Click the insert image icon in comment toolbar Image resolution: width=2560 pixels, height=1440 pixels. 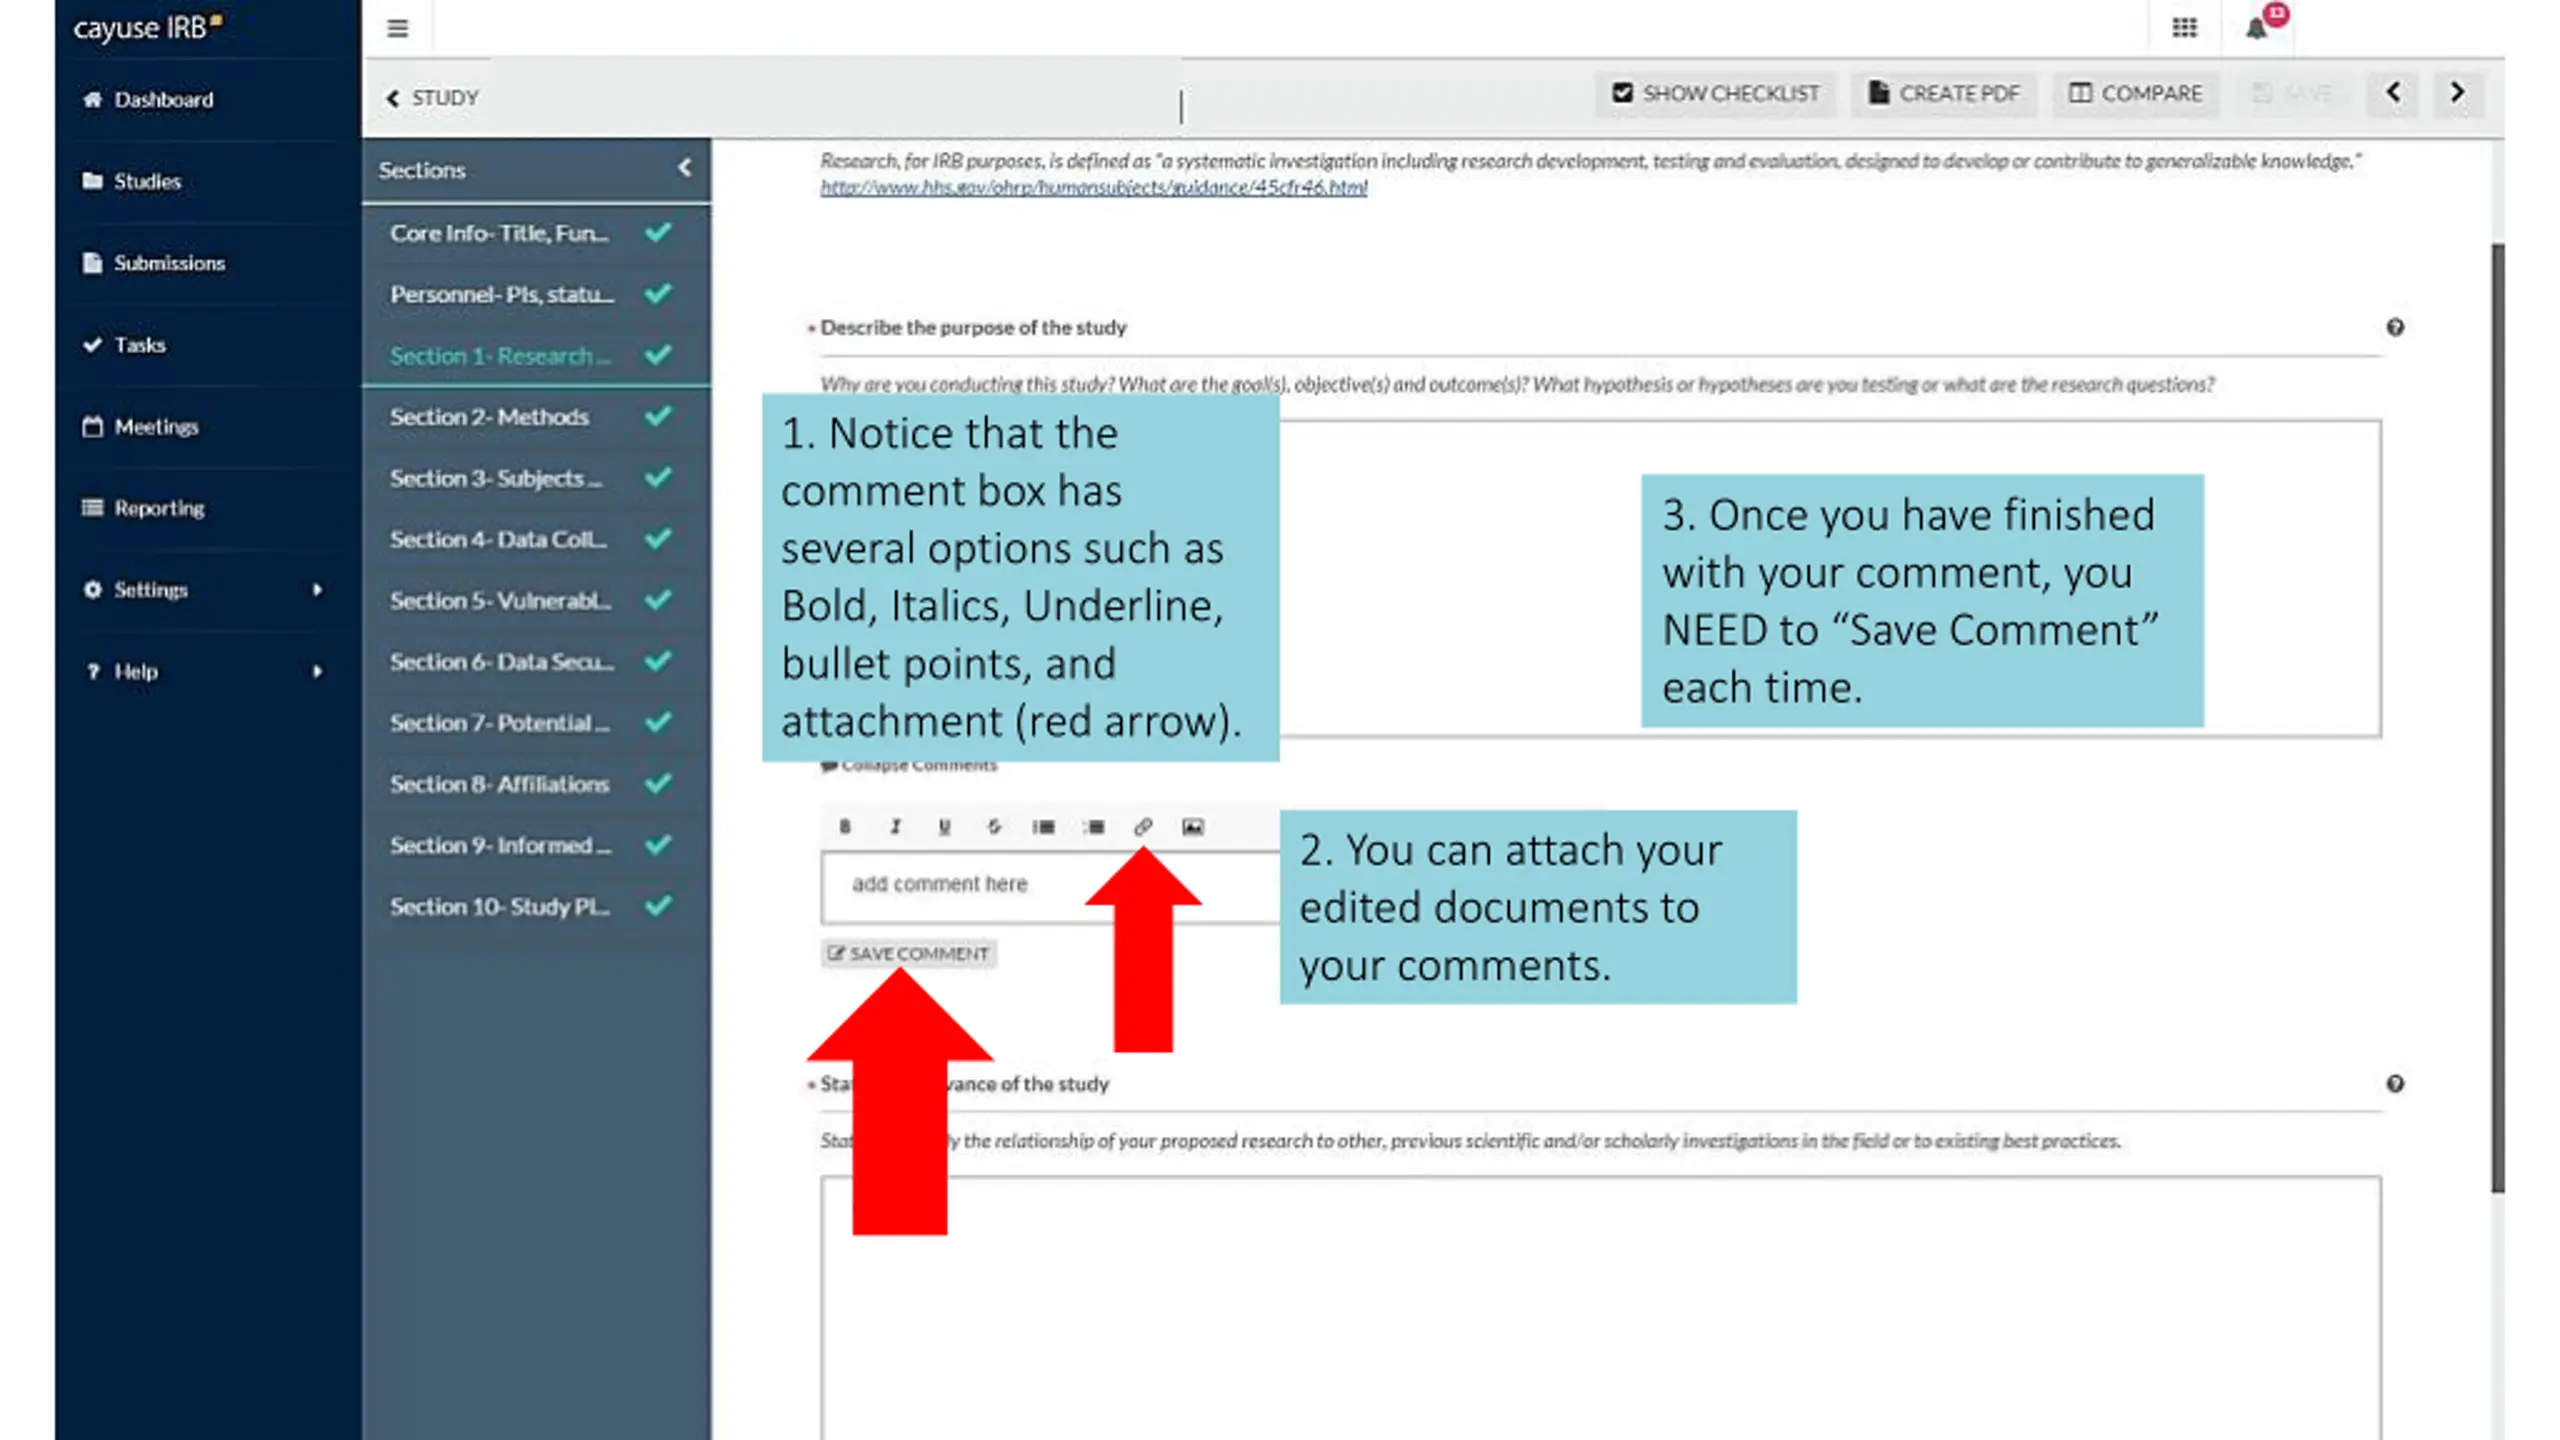(1192, 826)
